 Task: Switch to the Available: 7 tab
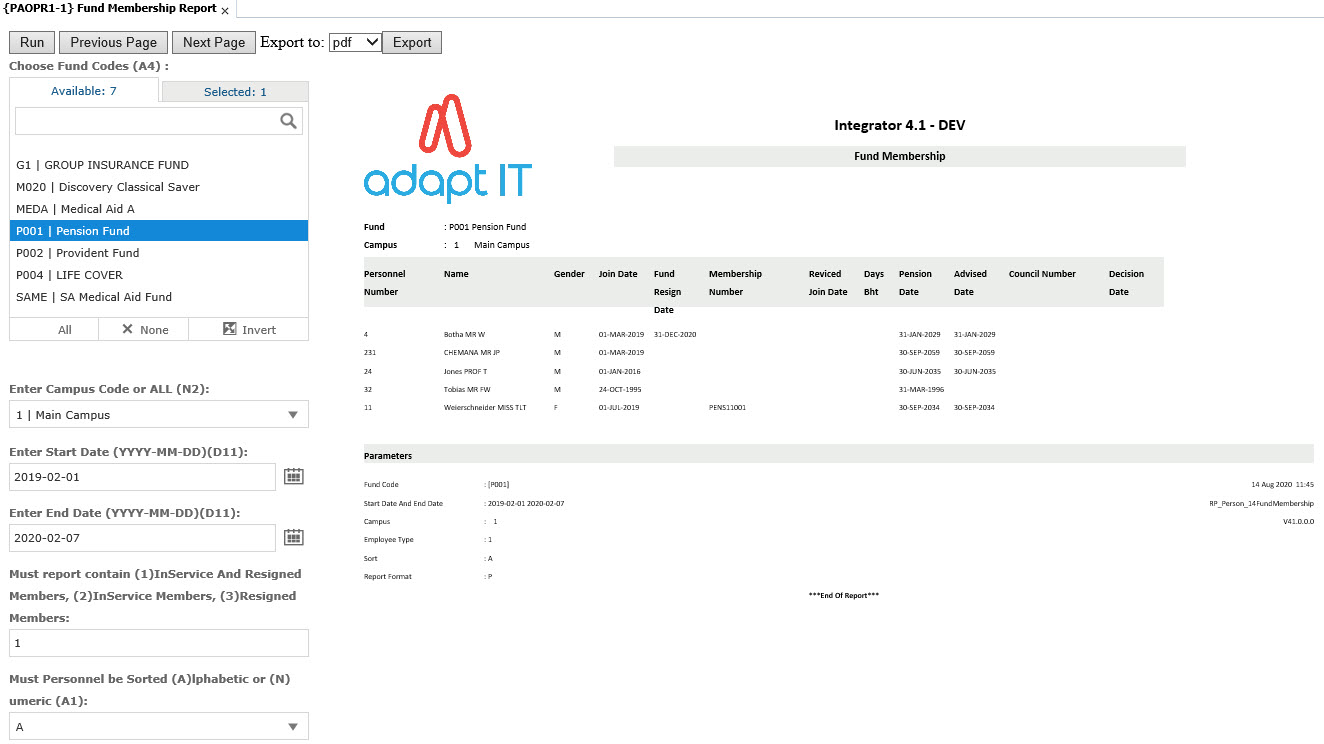point(84,91)
